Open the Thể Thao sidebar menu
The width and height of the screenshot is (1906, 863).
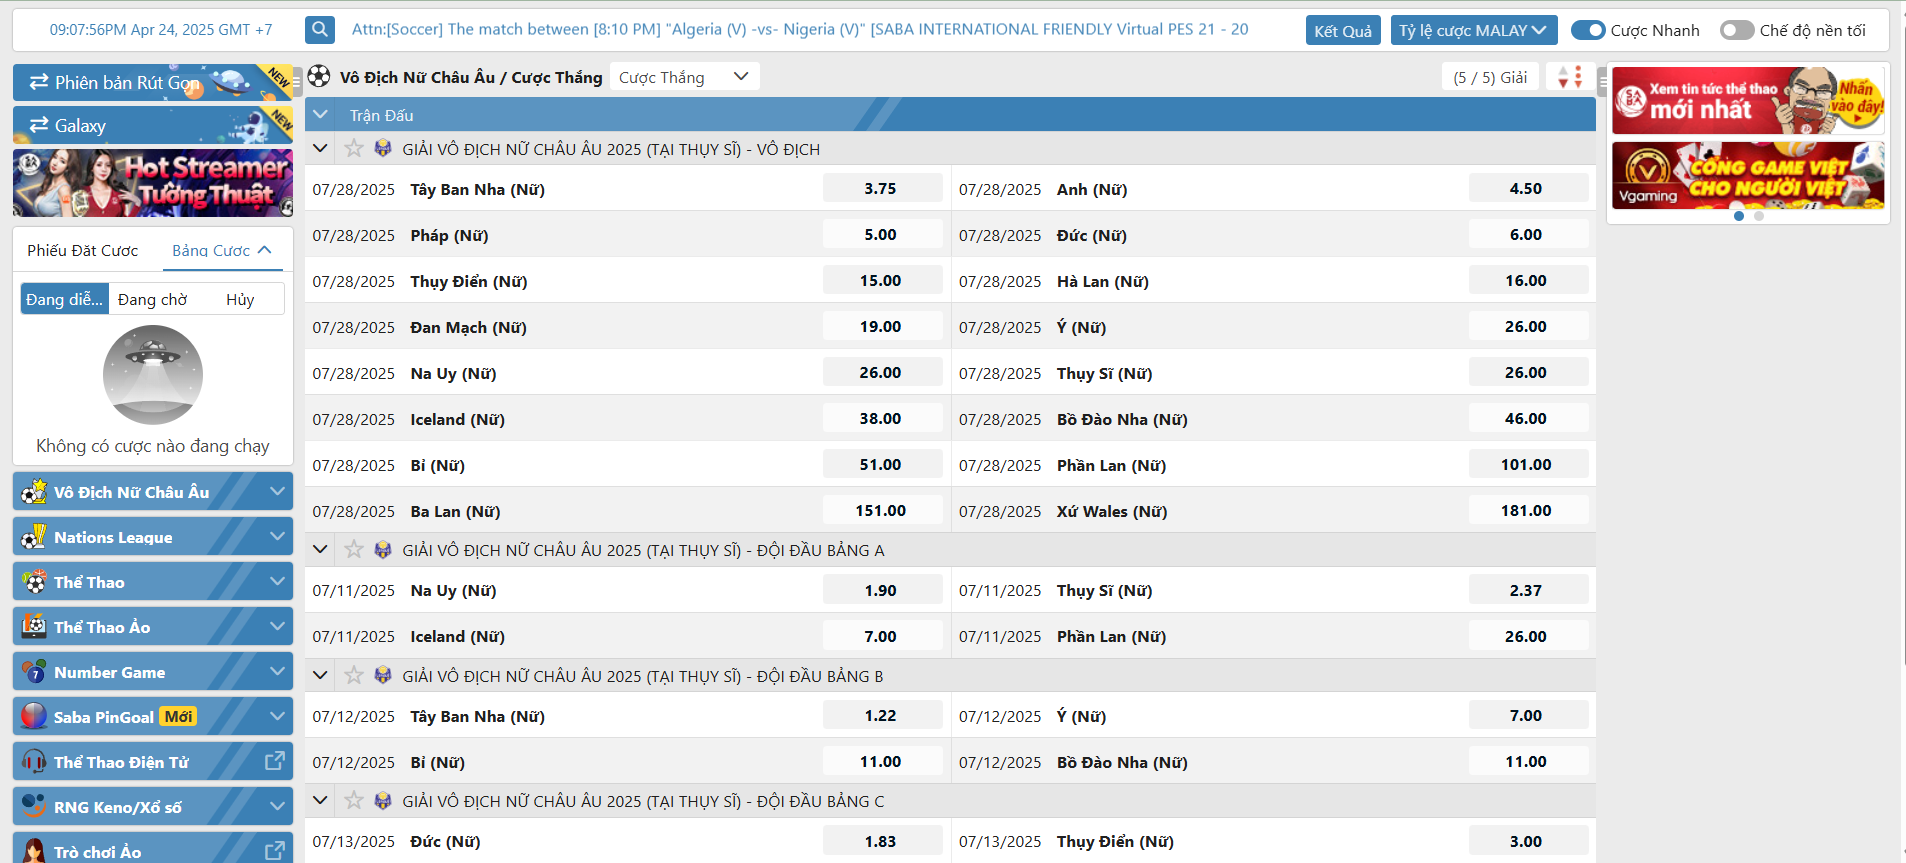pyautogui.click(x=153, y=581)
